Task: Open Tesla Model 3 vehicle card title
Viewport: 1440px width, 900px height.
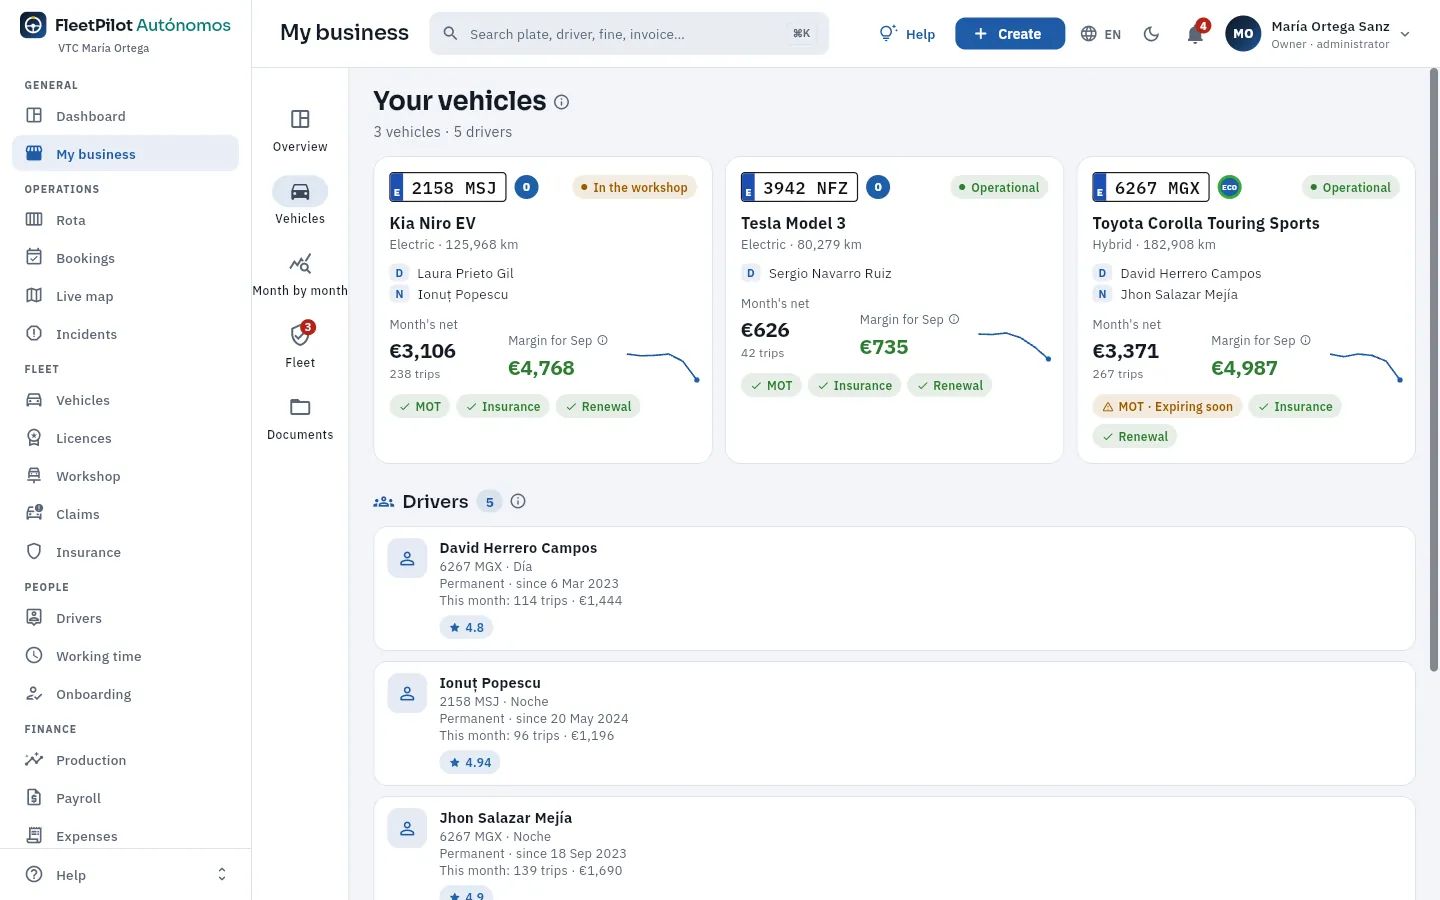Action: 793,223
